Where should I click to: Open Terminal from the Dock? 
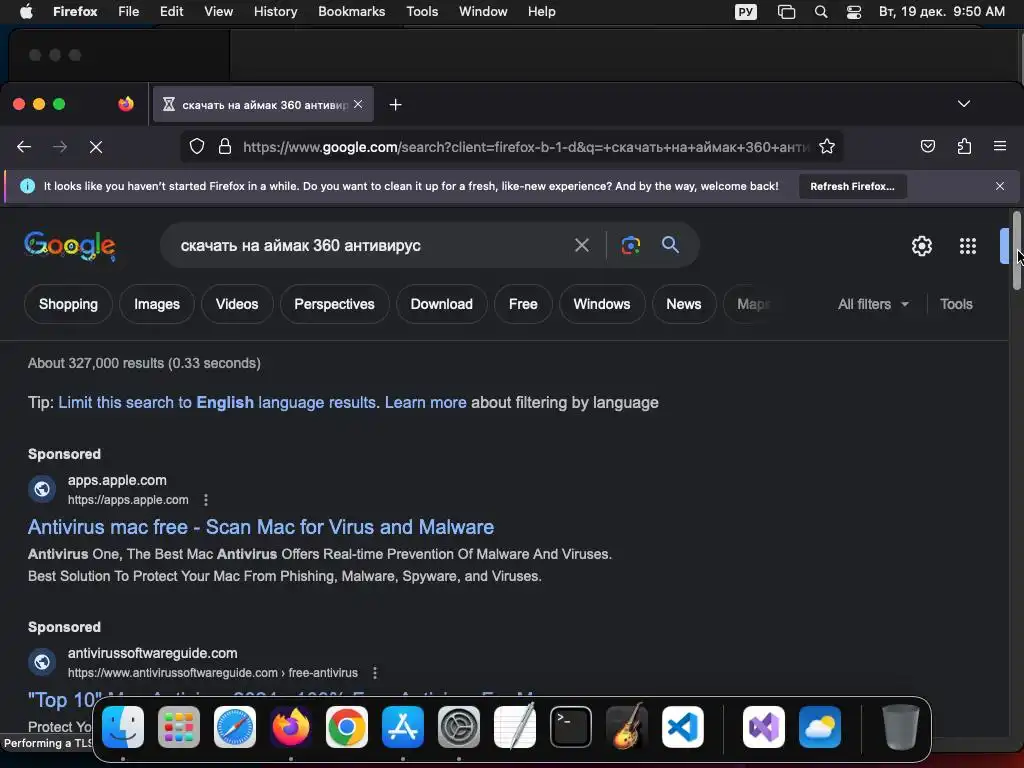click(571, 727)
